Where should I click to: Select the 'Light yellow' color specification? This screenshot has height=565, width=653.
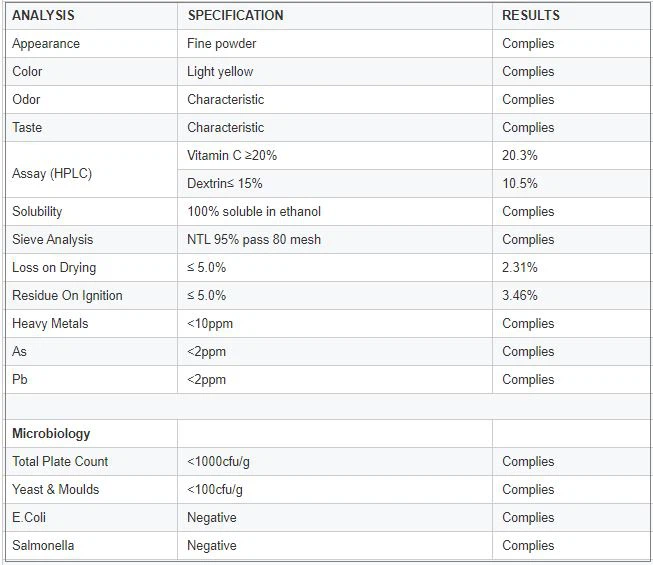click(x=220, y=72)
